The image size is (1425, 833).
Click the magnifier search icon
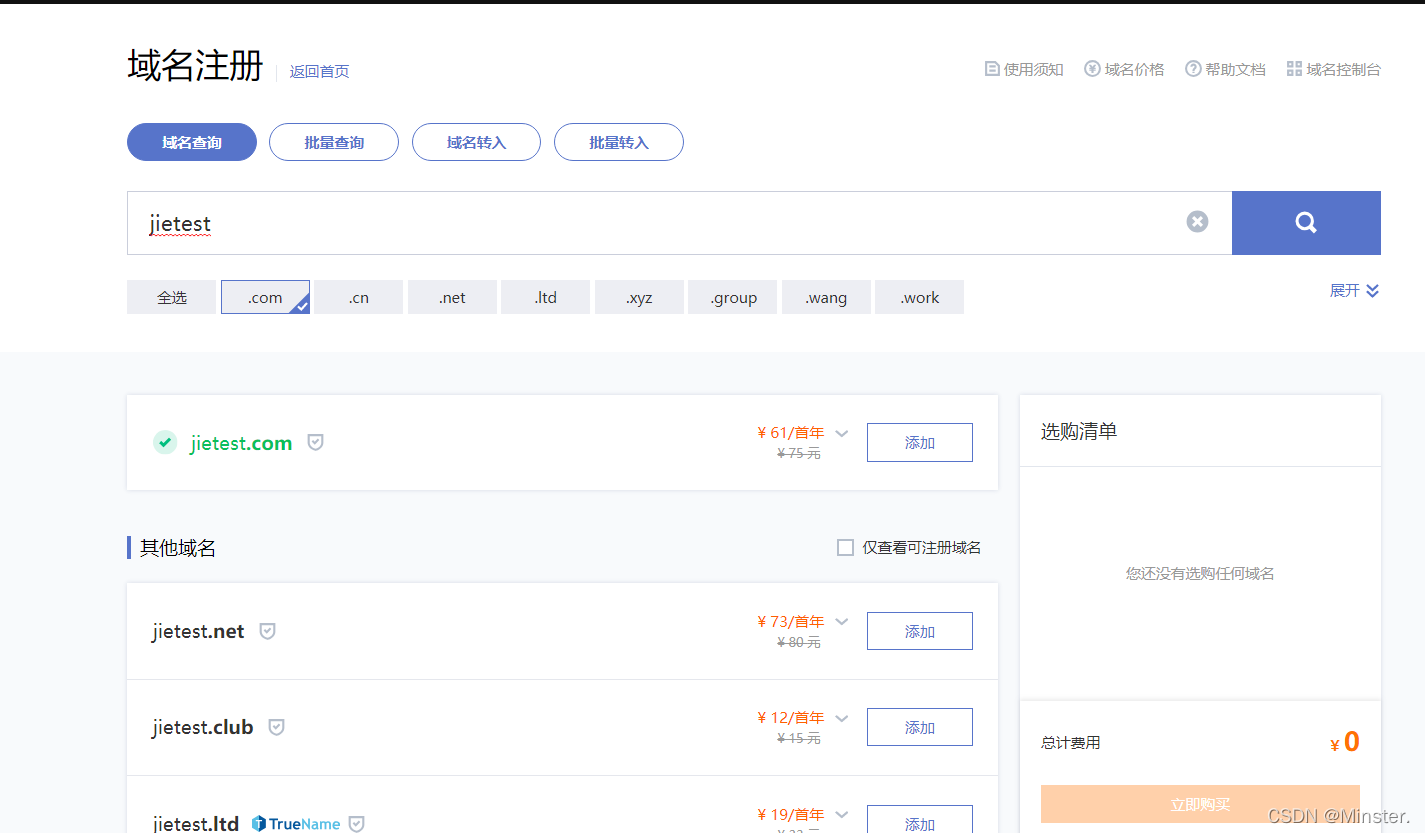(1306, 222)
